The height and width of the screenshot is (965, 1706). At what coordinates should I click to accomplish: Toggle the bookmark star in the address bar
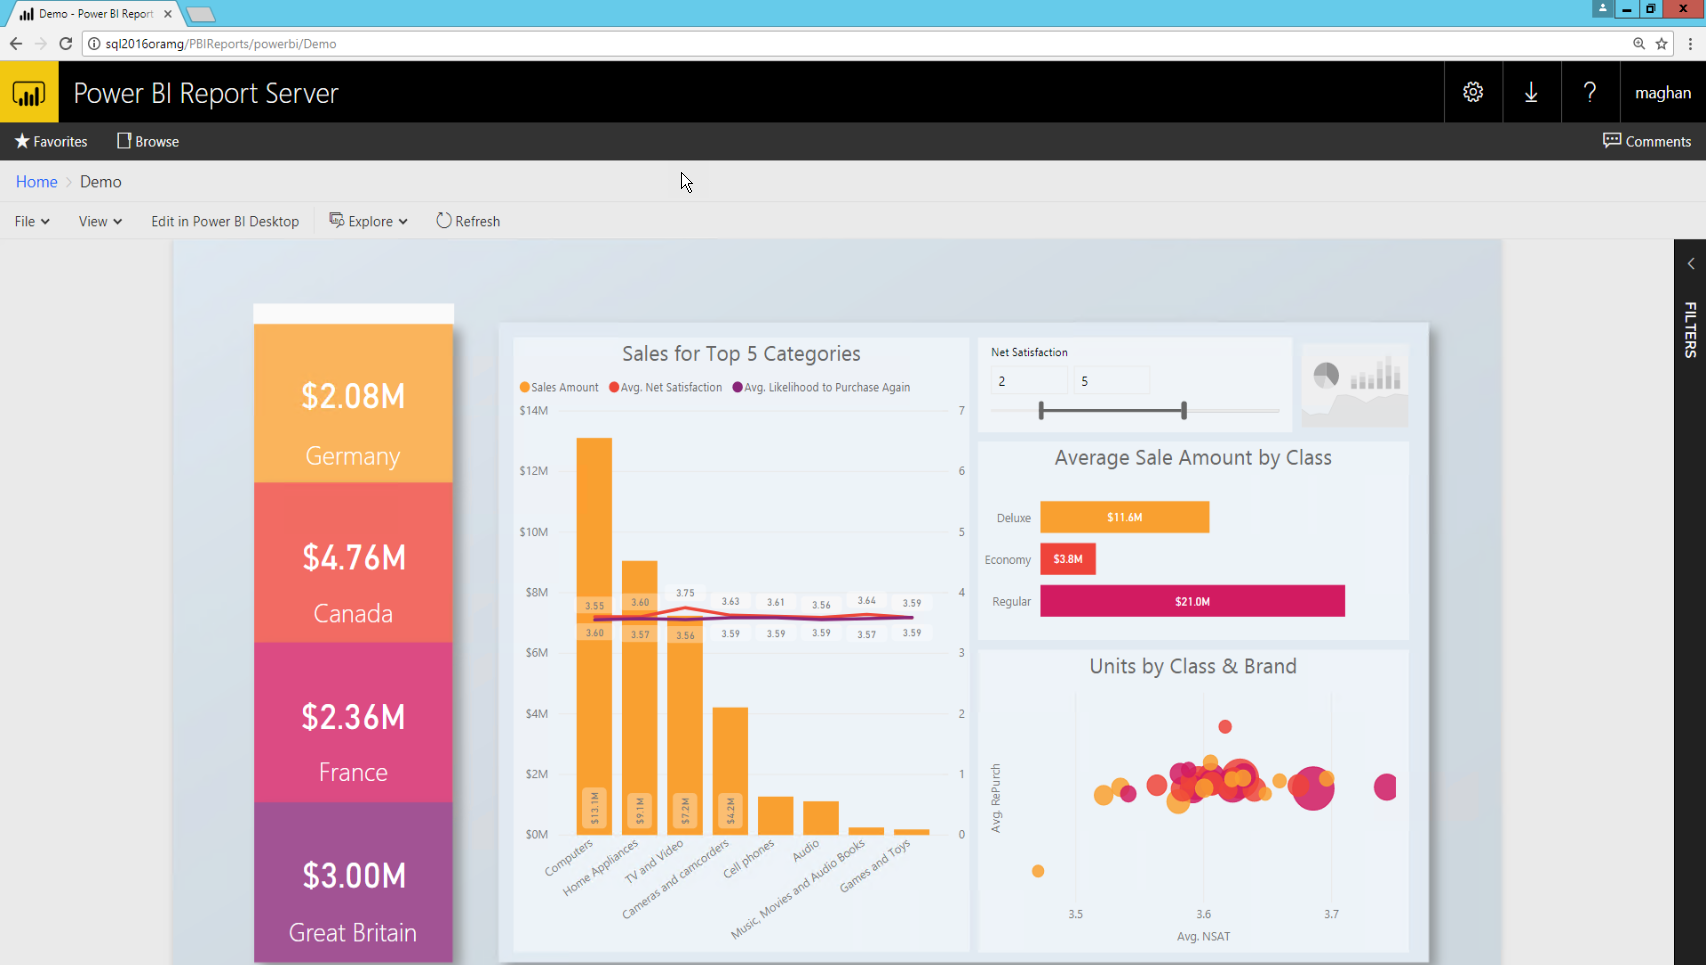1662,43
